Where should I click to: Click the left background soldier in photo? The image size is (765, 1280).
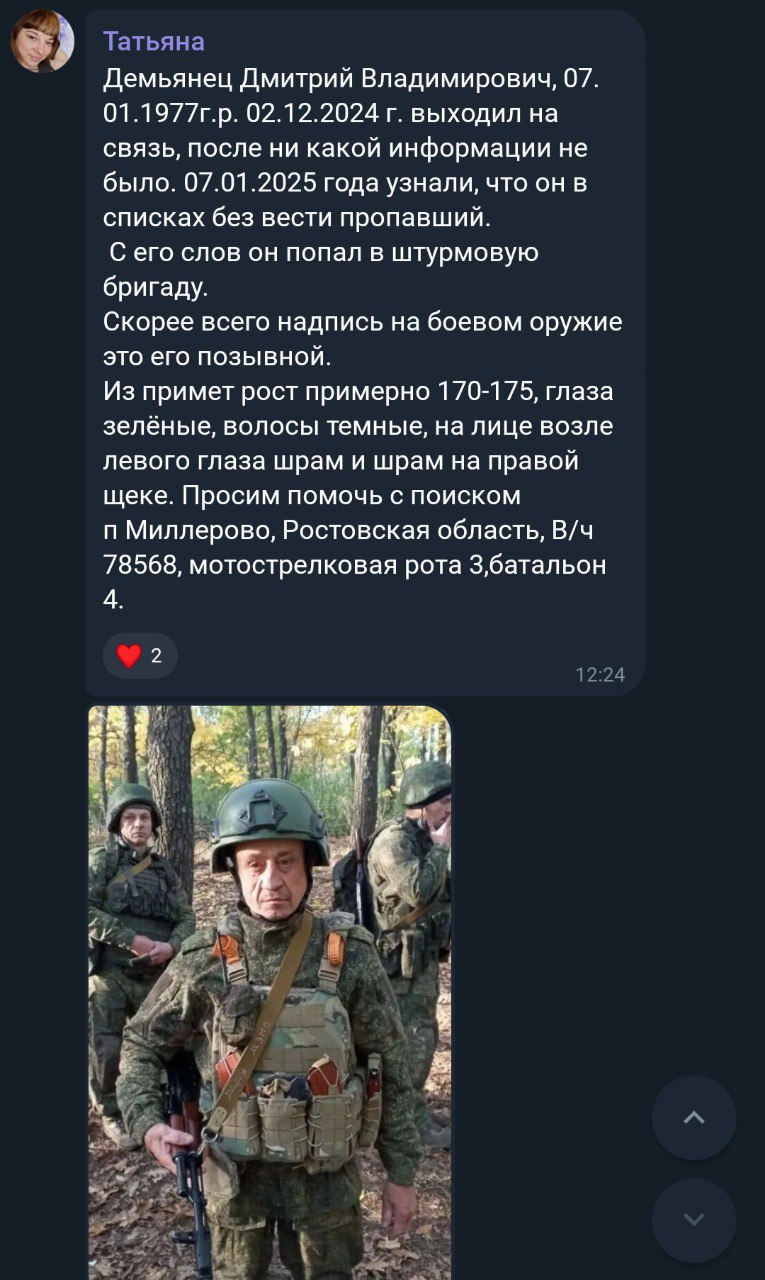click(134, 900)
